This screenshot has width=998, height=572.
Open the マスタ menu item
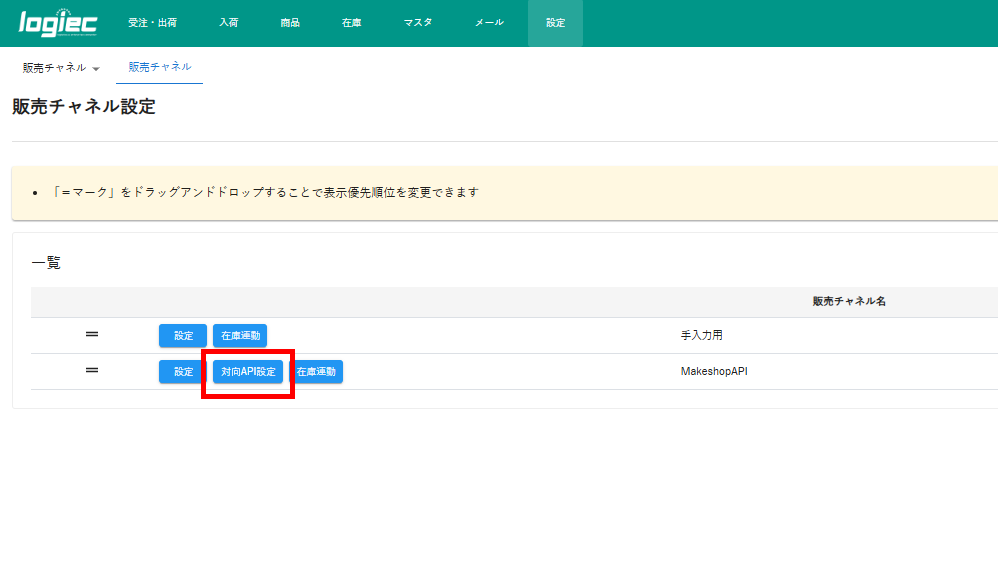(418, 23)
